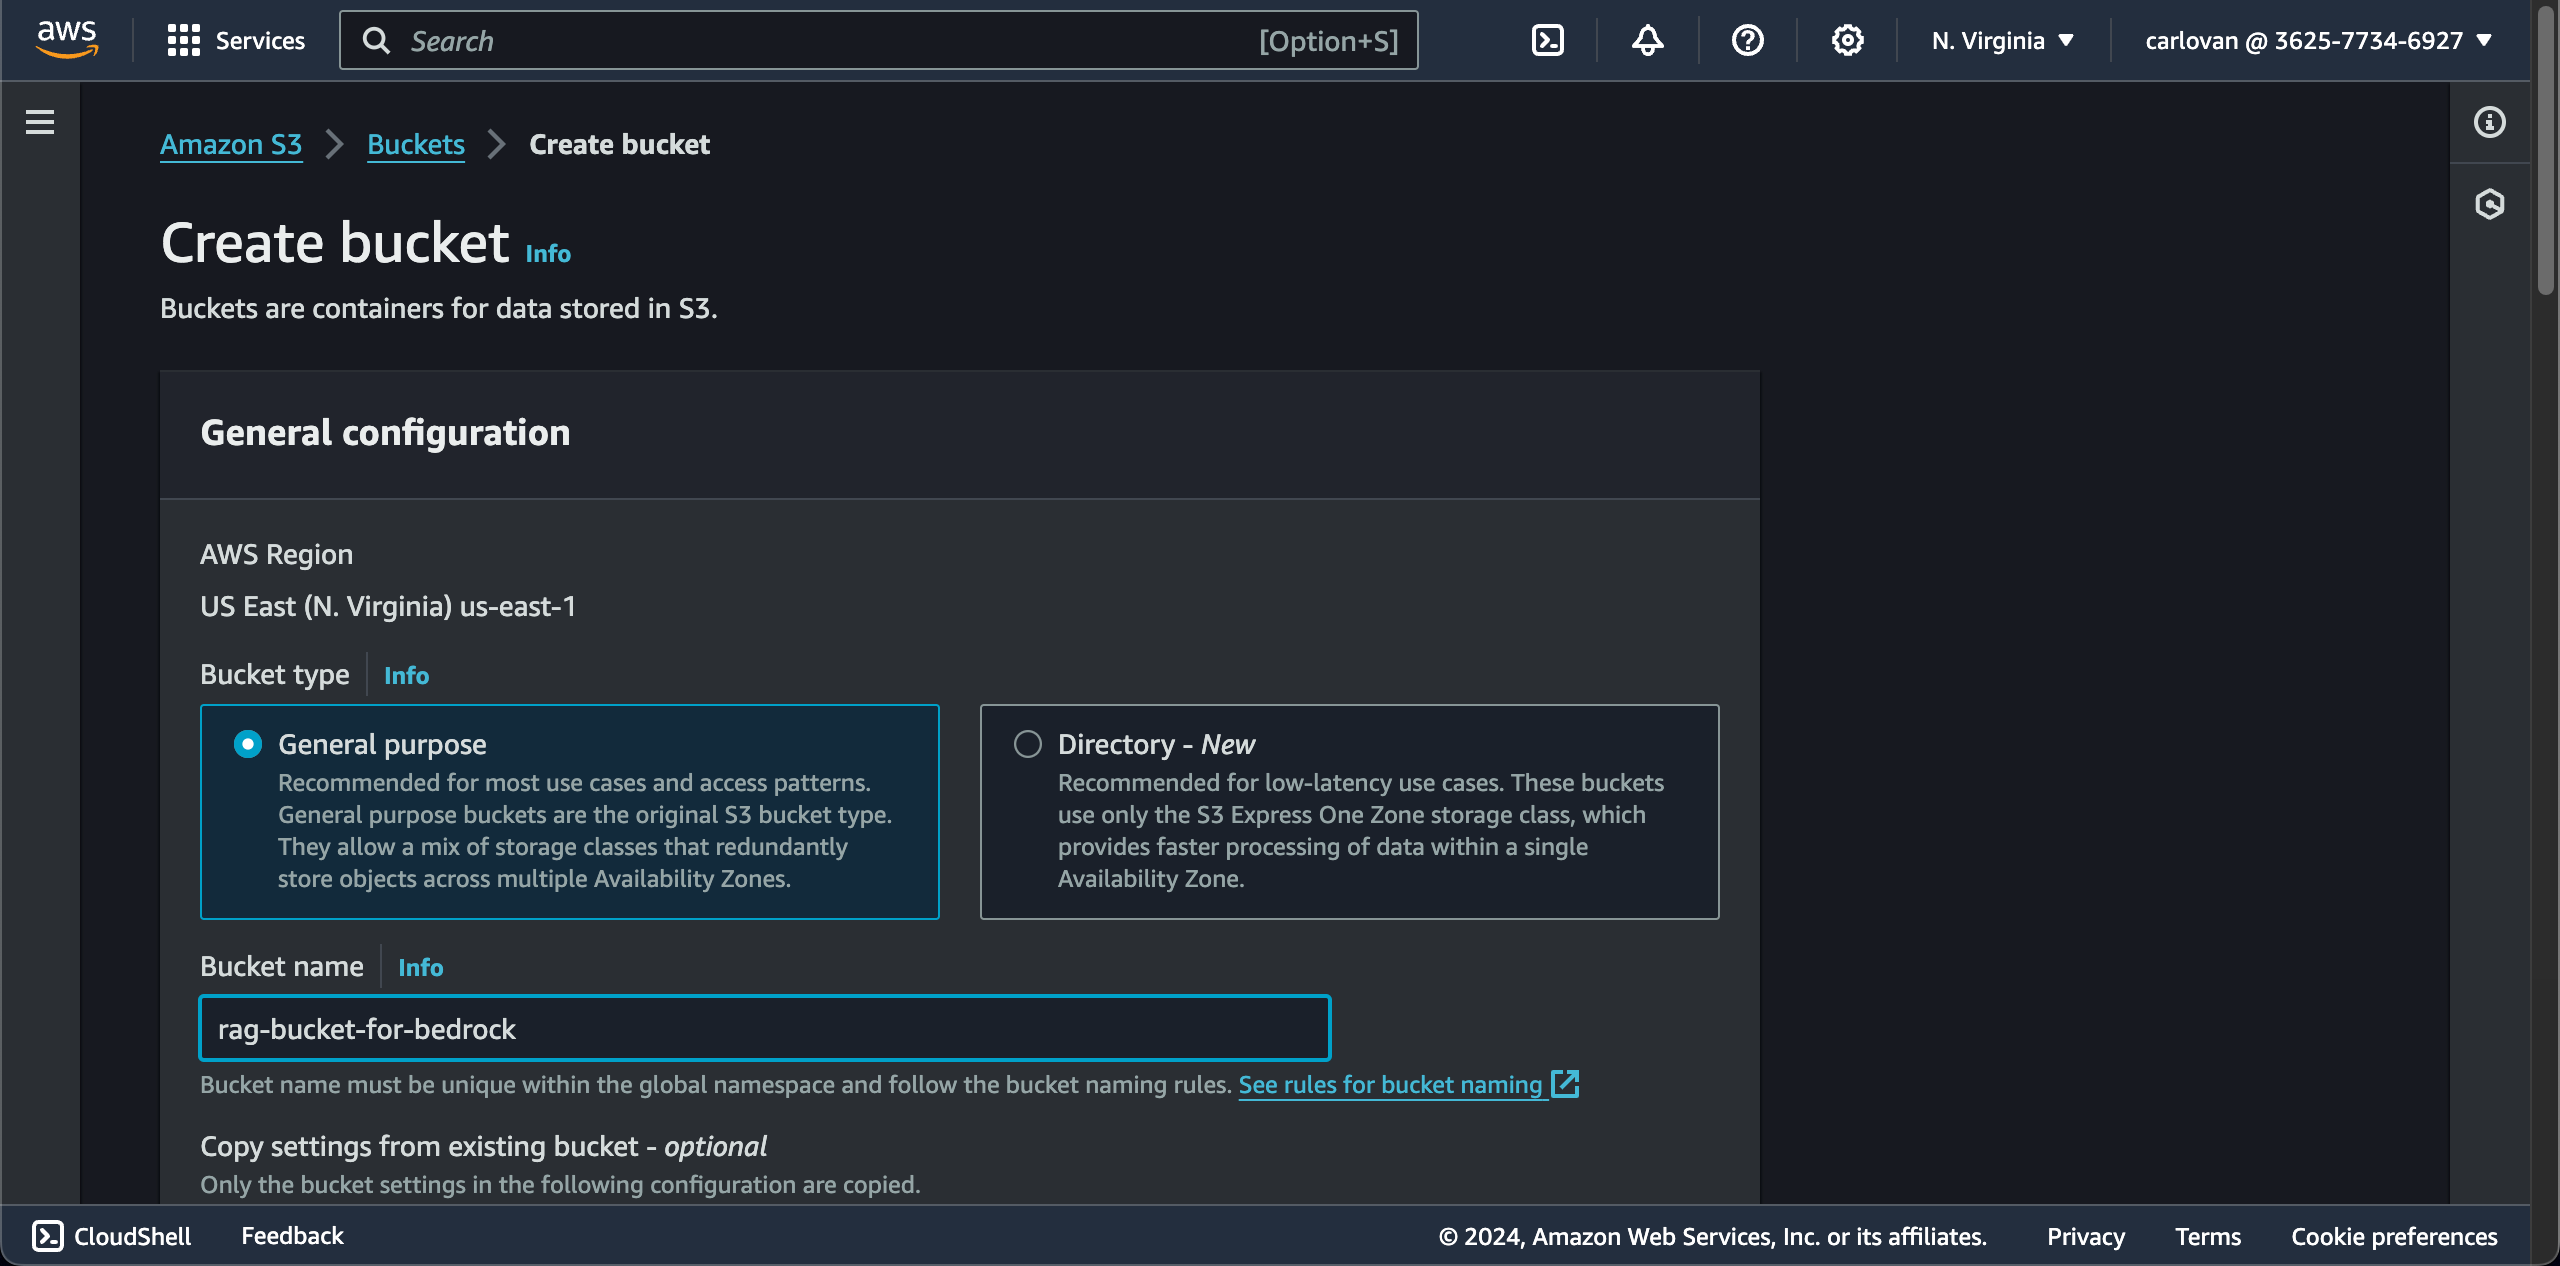This screenshot has height=1266, width=2560.
Task: Click the AWS logo home icon
Action: [67, 40]
